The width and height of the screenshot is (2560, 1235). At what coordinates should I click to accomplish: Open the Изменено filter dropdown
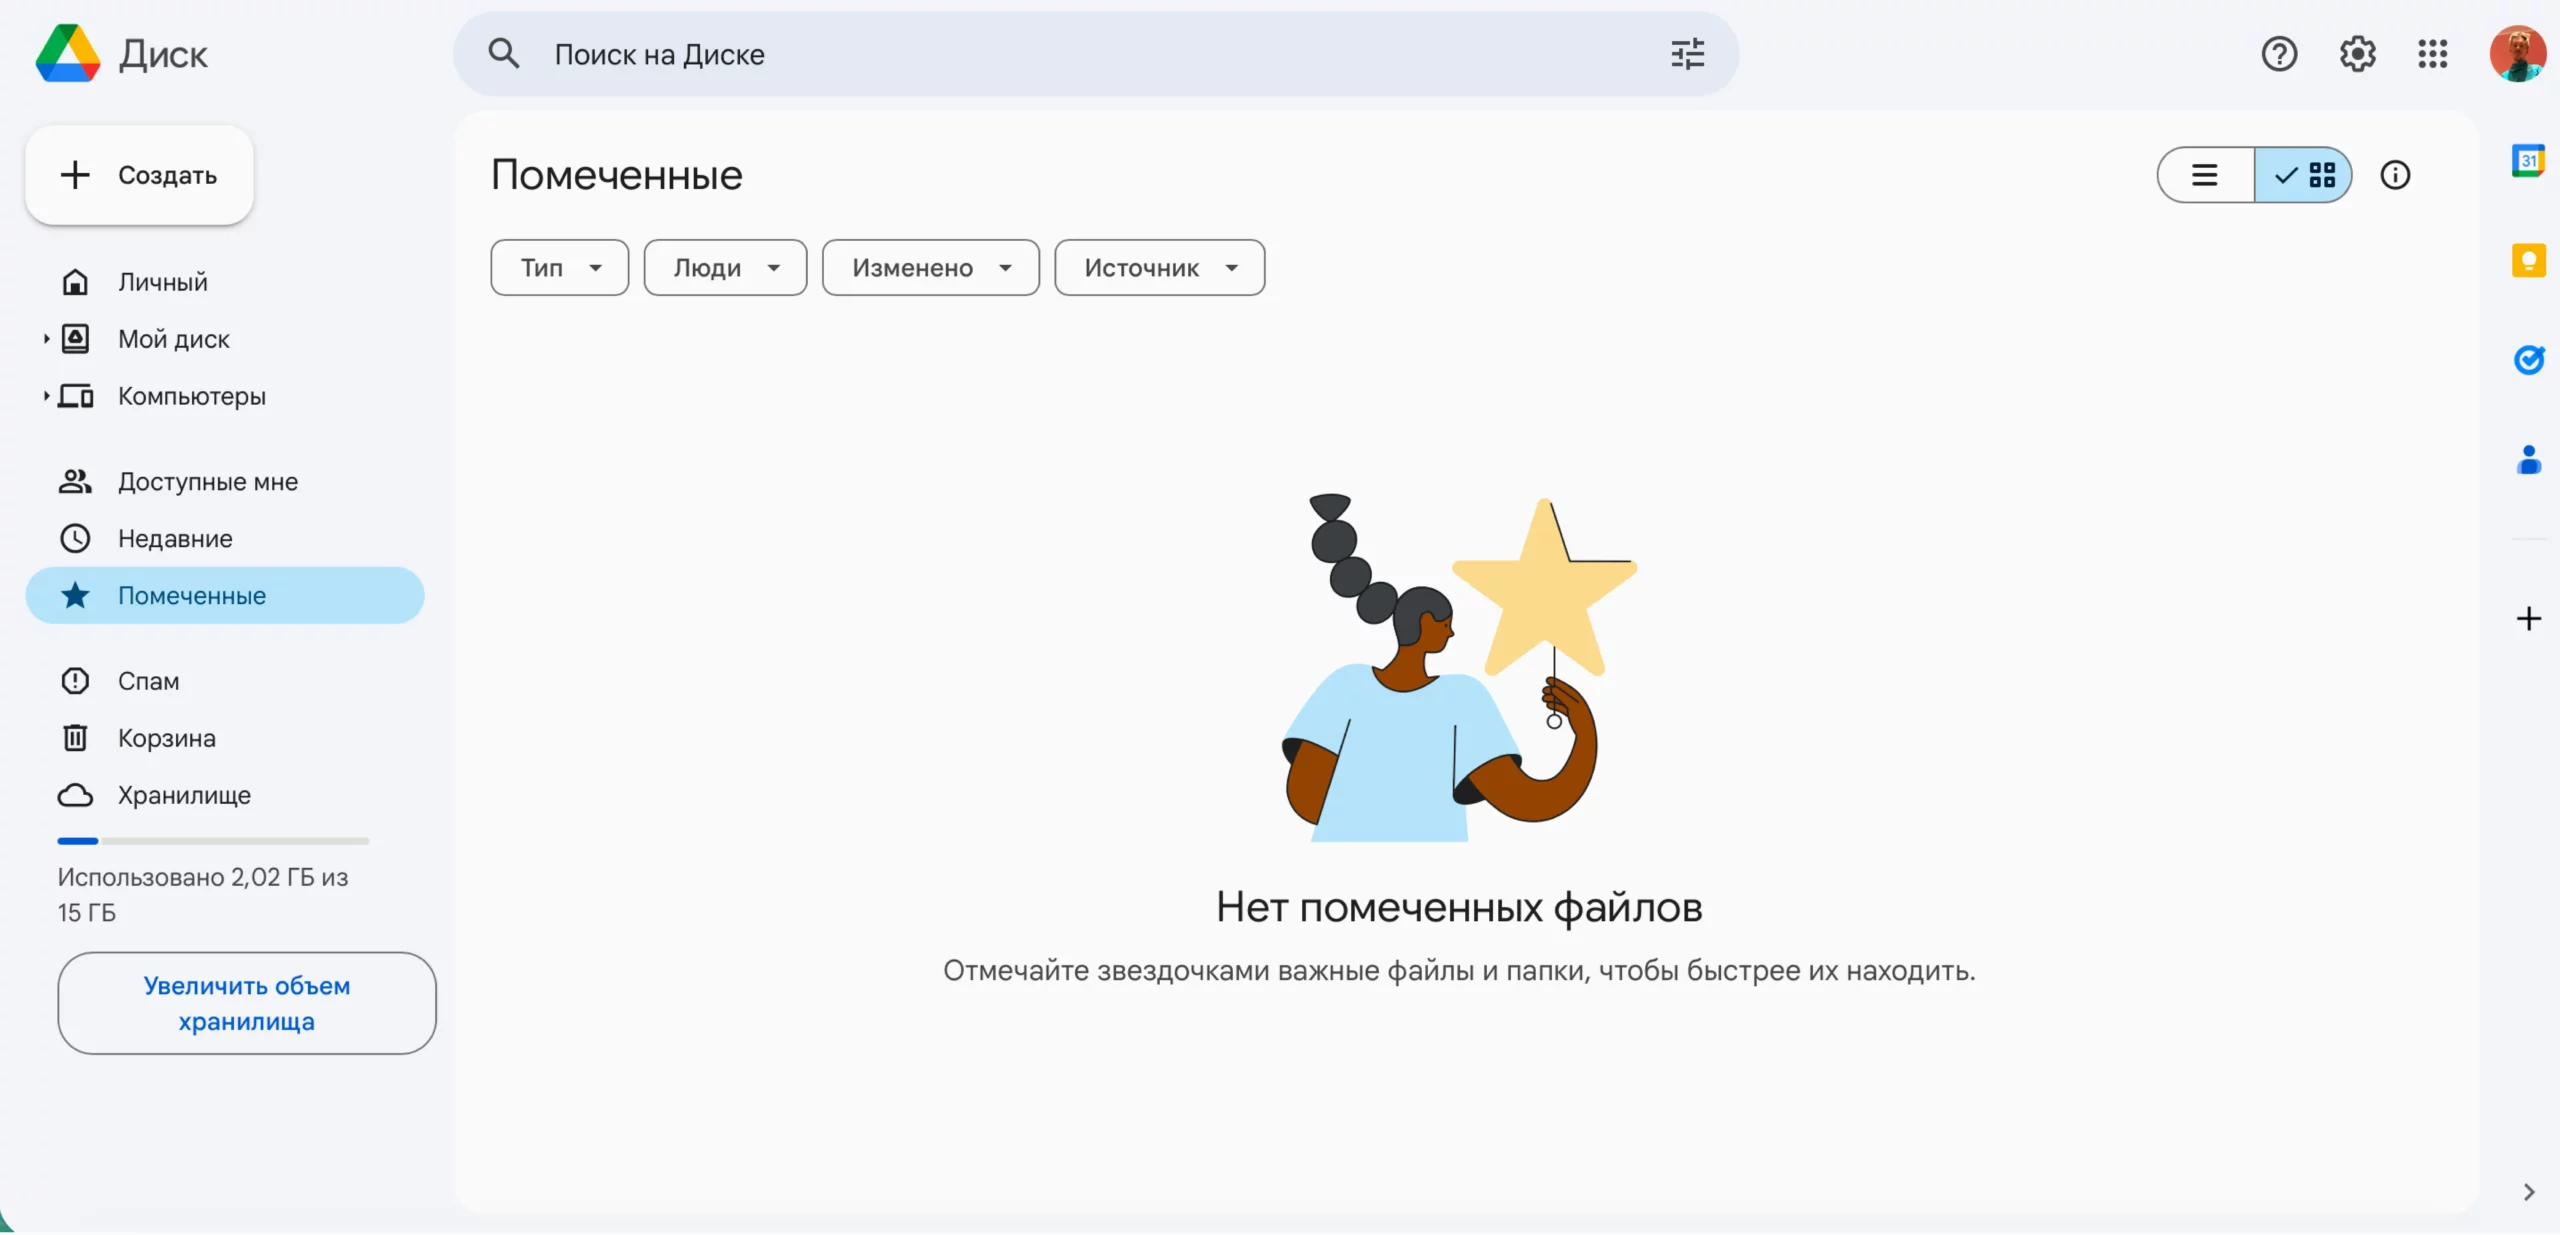click(x=930, y=268)
